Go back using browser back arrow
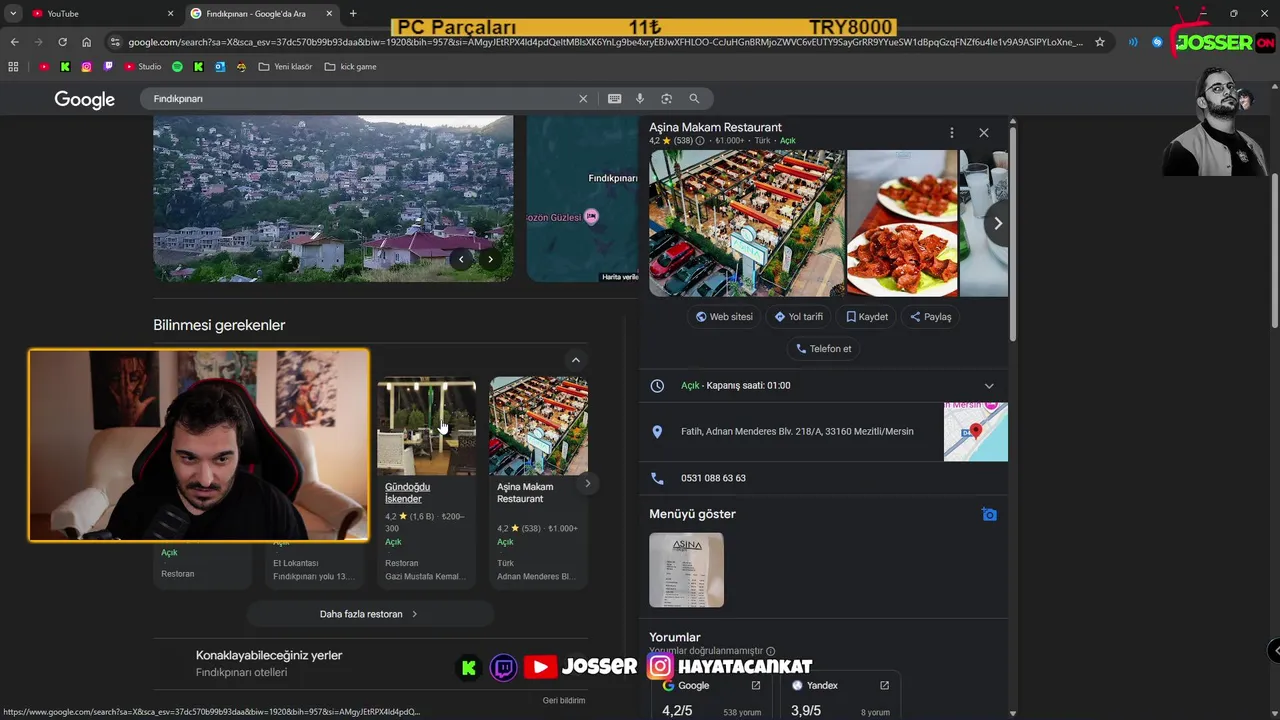This screenshot has width=1280, height=720. coord(14,42)
